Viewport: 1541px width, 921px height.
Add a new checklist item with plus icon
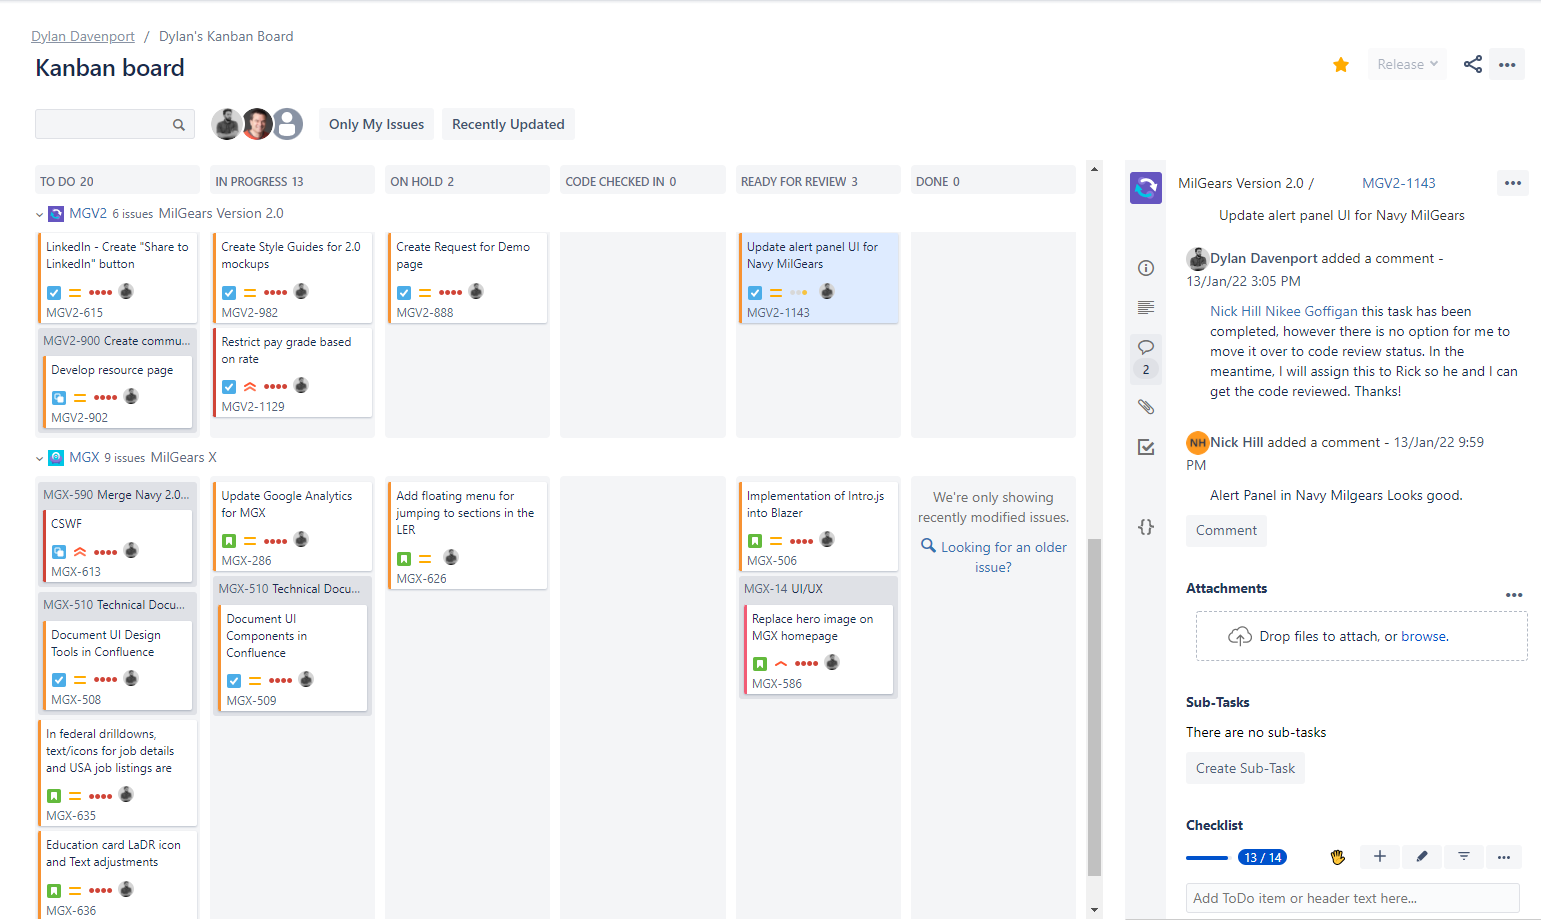1380,856
